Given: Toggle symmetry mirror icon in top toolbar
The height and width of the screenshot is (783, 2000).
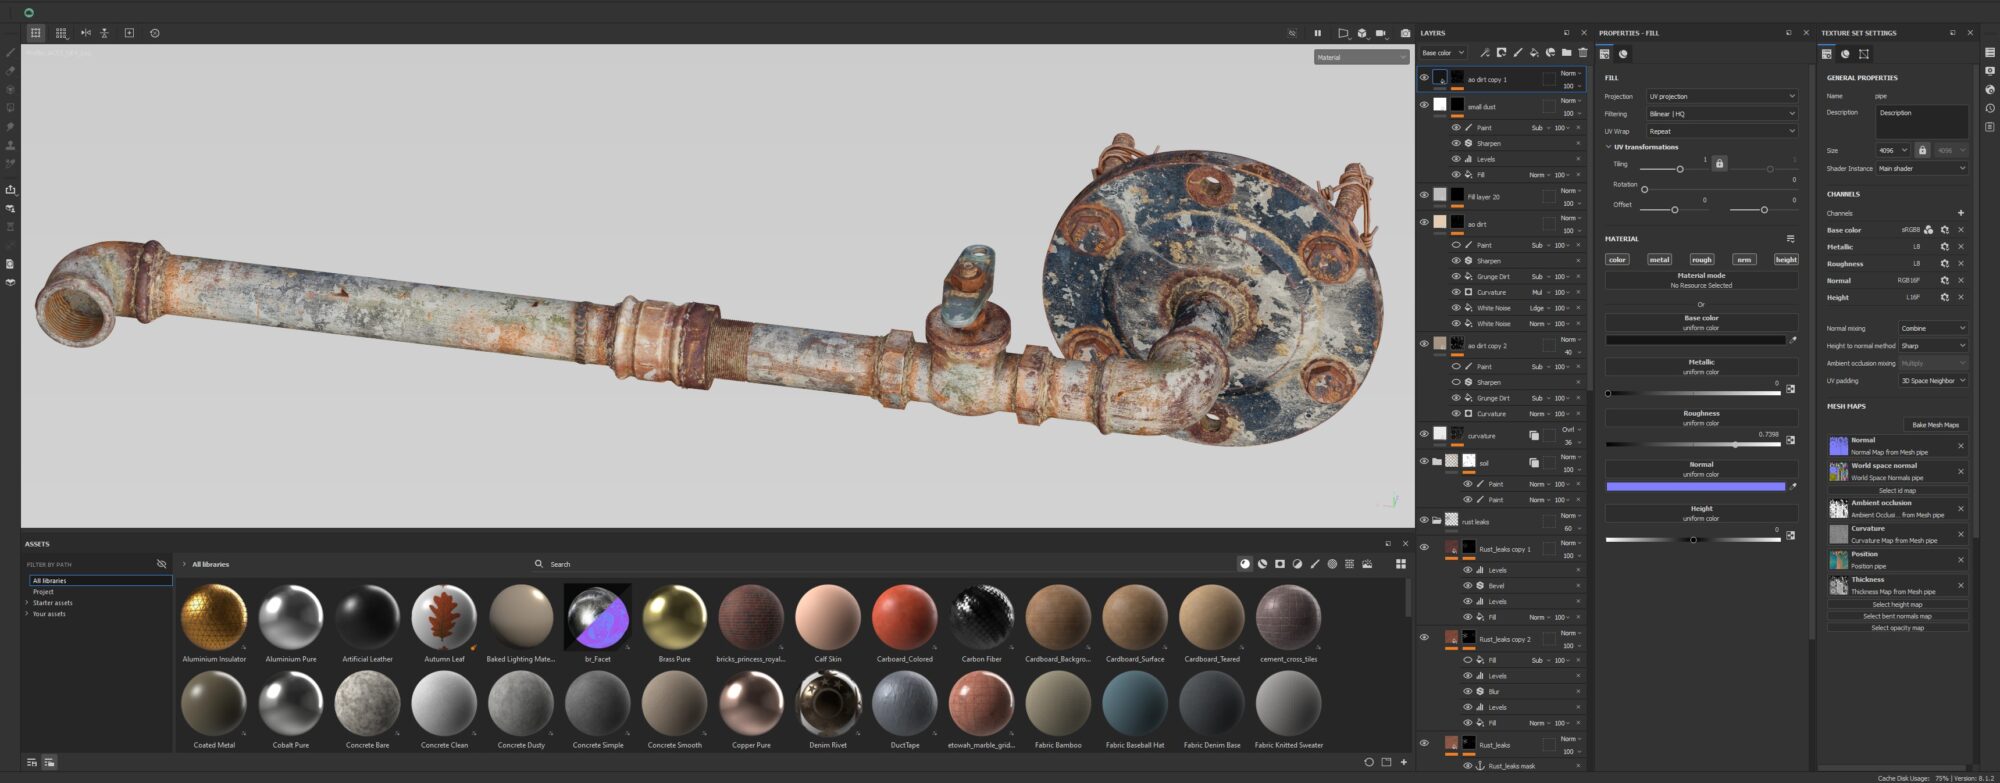Looking at the screenshot, I should click(x=85, y=33).
